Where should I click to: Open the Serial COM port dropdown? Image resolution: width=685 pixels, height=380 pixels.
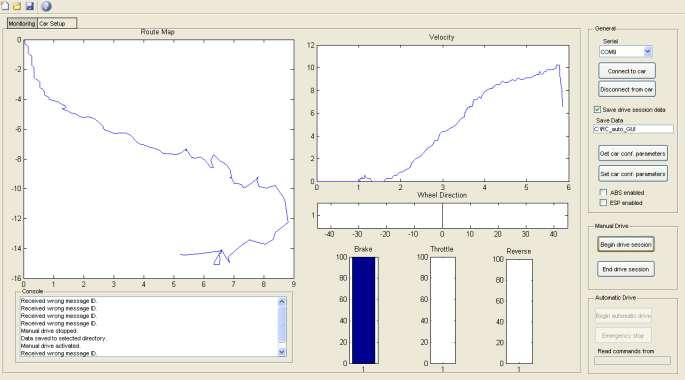coord(647,52)
